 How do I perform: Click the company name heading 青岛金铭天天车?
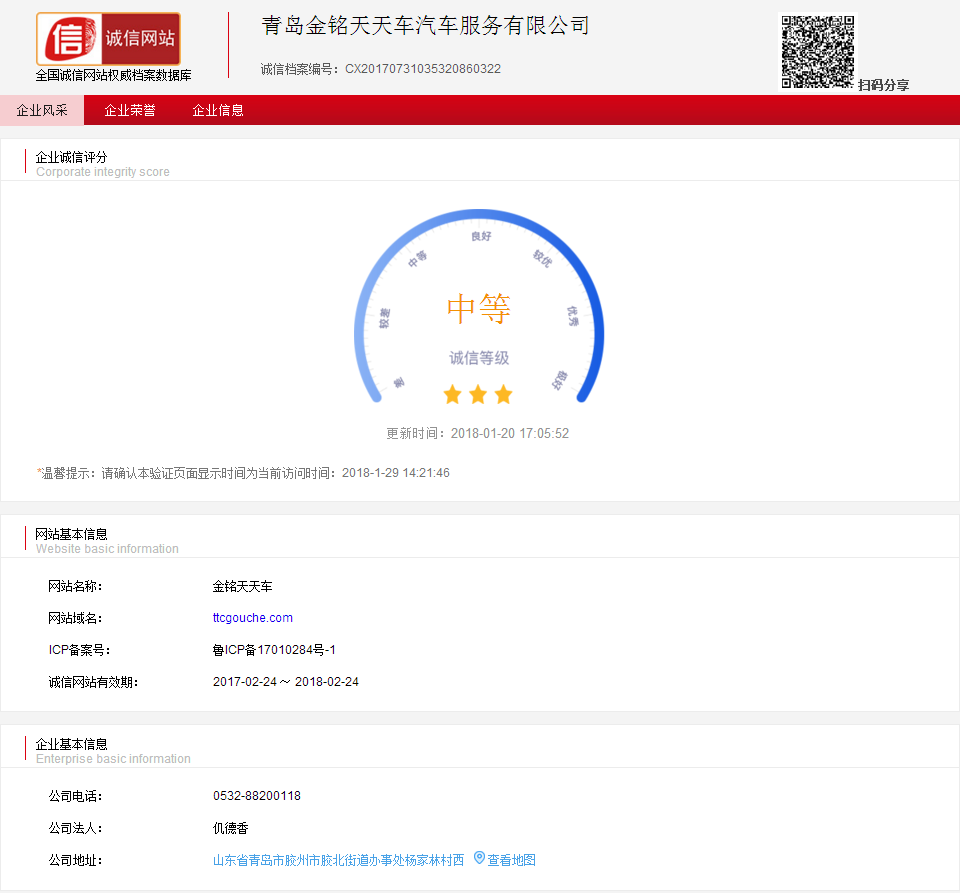click(425, 26)
